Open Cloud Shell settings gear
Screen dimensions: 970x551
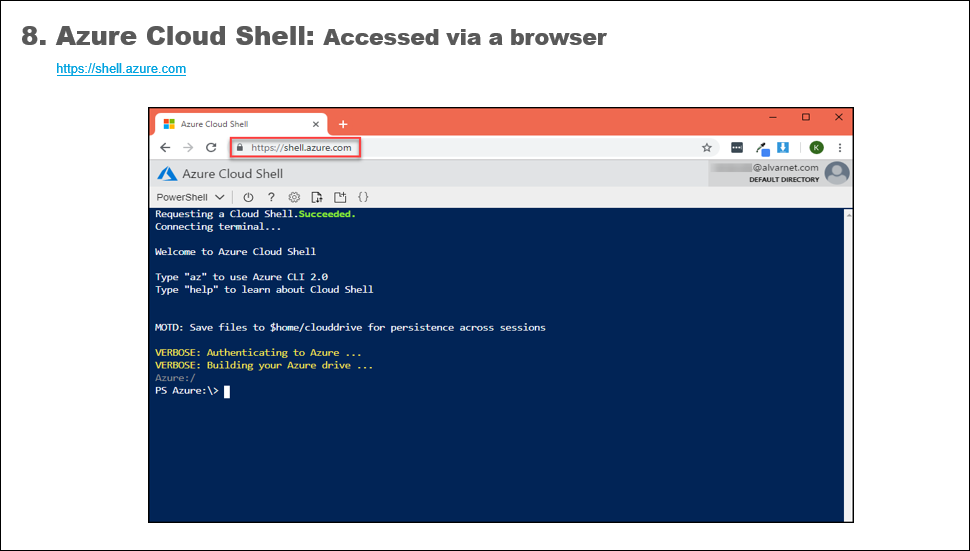tap(294, 197)
